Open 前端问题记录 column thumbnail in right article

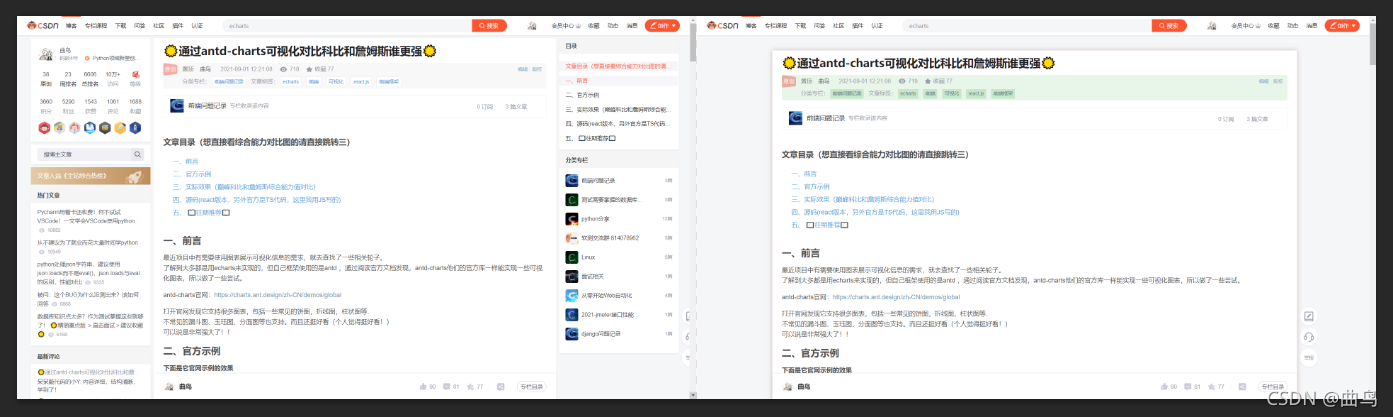point(795,117)
